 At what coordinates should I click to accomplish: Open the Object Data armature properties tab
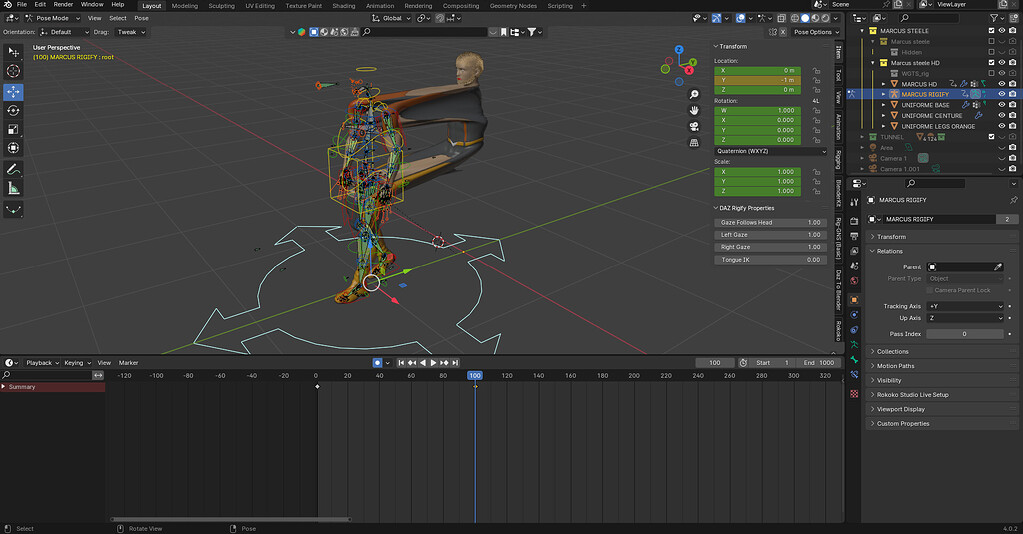point(854,345)
